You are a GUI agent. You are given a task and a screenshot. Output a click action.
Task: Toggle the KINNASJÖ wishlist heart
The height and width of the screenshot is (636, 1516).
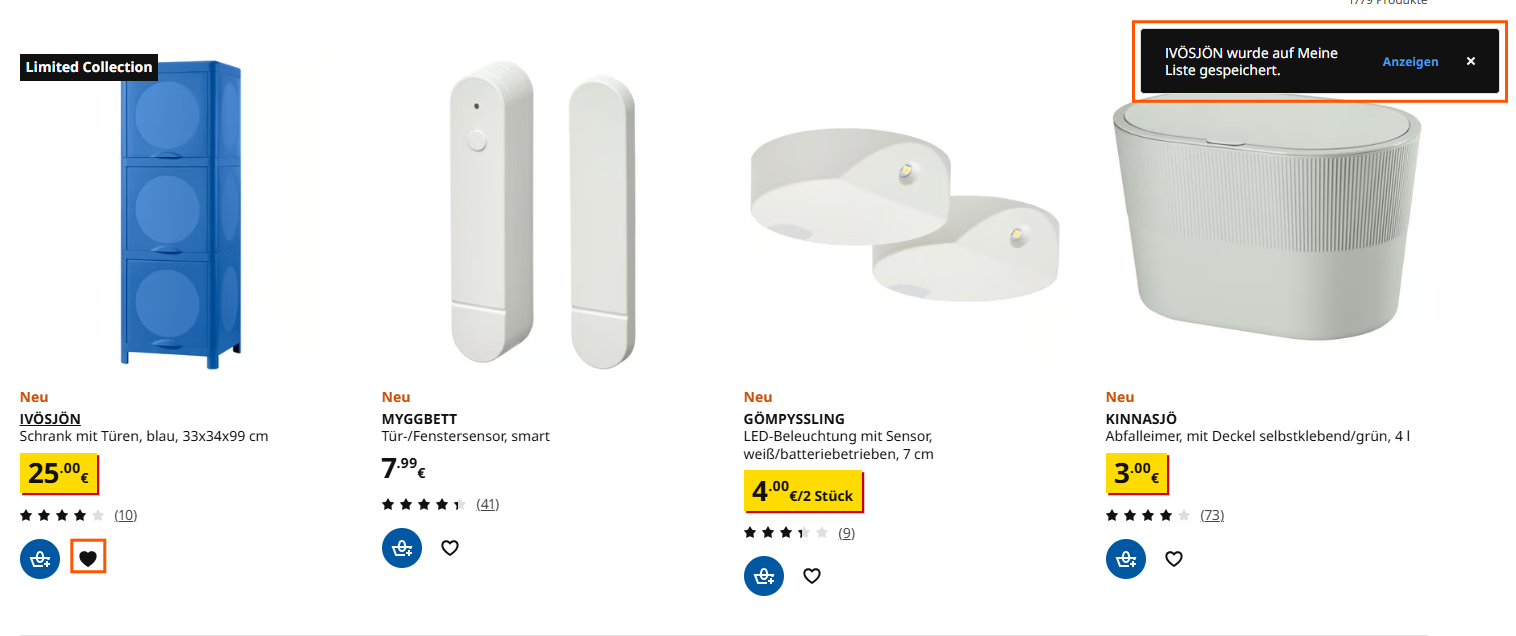click(x=1173, y=558)
